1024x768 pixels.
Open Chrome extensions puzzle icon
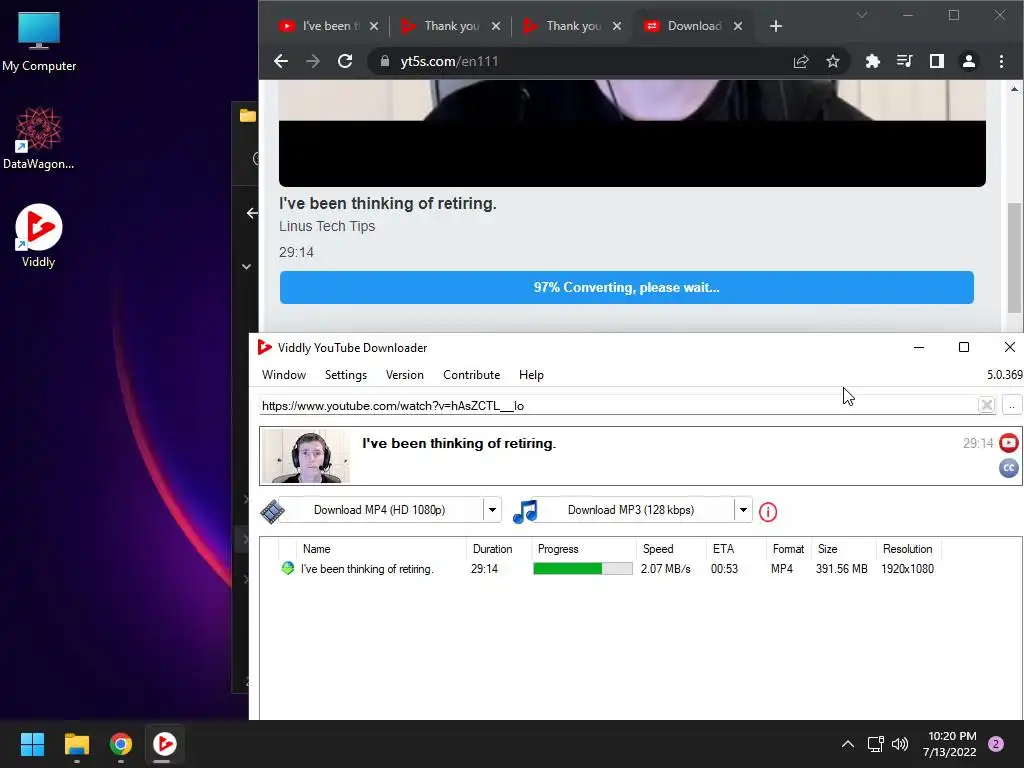(872, 61)
